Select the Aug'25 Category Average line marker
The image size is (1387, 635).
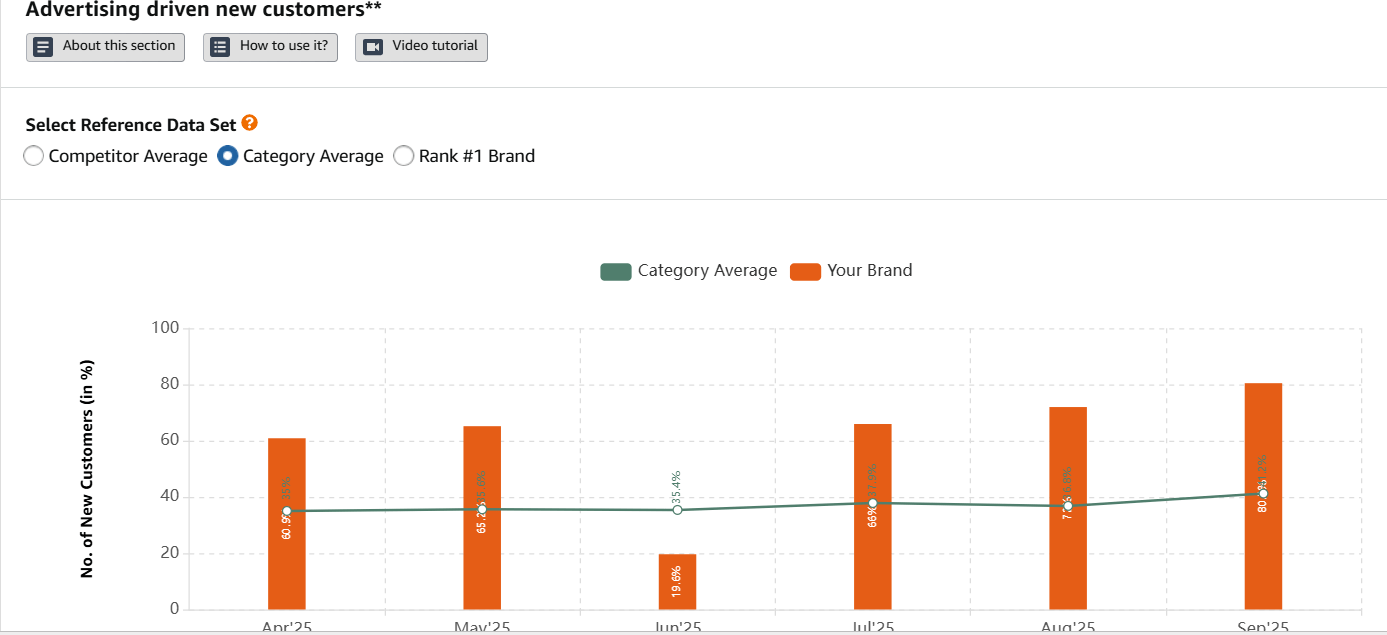click(x=1068, y=506)
